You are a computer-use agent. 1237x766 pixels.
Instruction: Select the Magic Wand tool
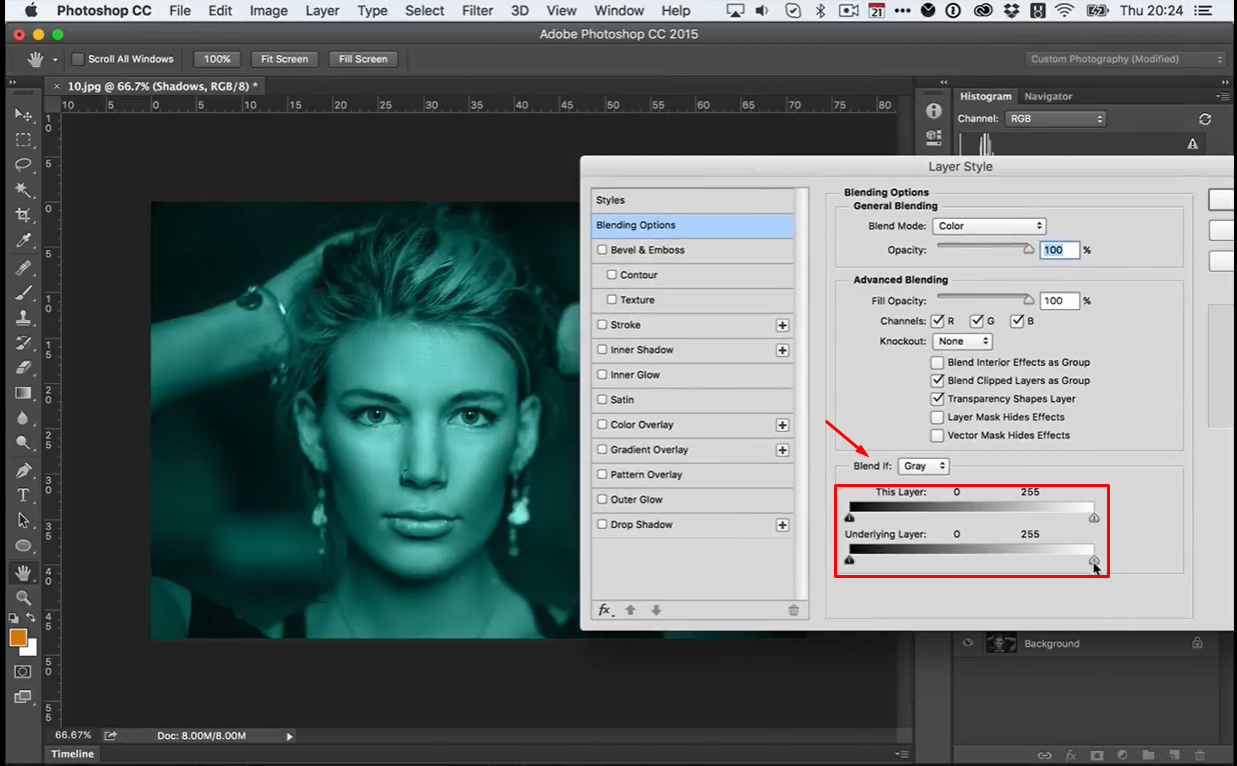point(23,190)
